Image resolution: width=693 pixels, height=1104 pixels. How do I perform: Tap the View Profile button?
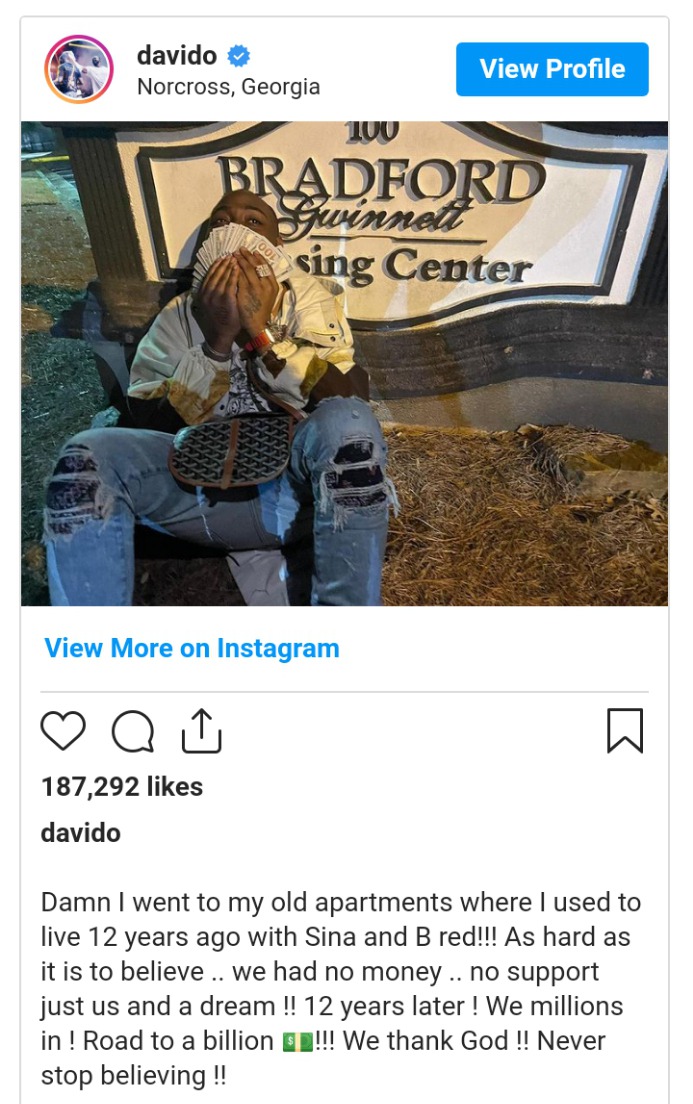552,69
